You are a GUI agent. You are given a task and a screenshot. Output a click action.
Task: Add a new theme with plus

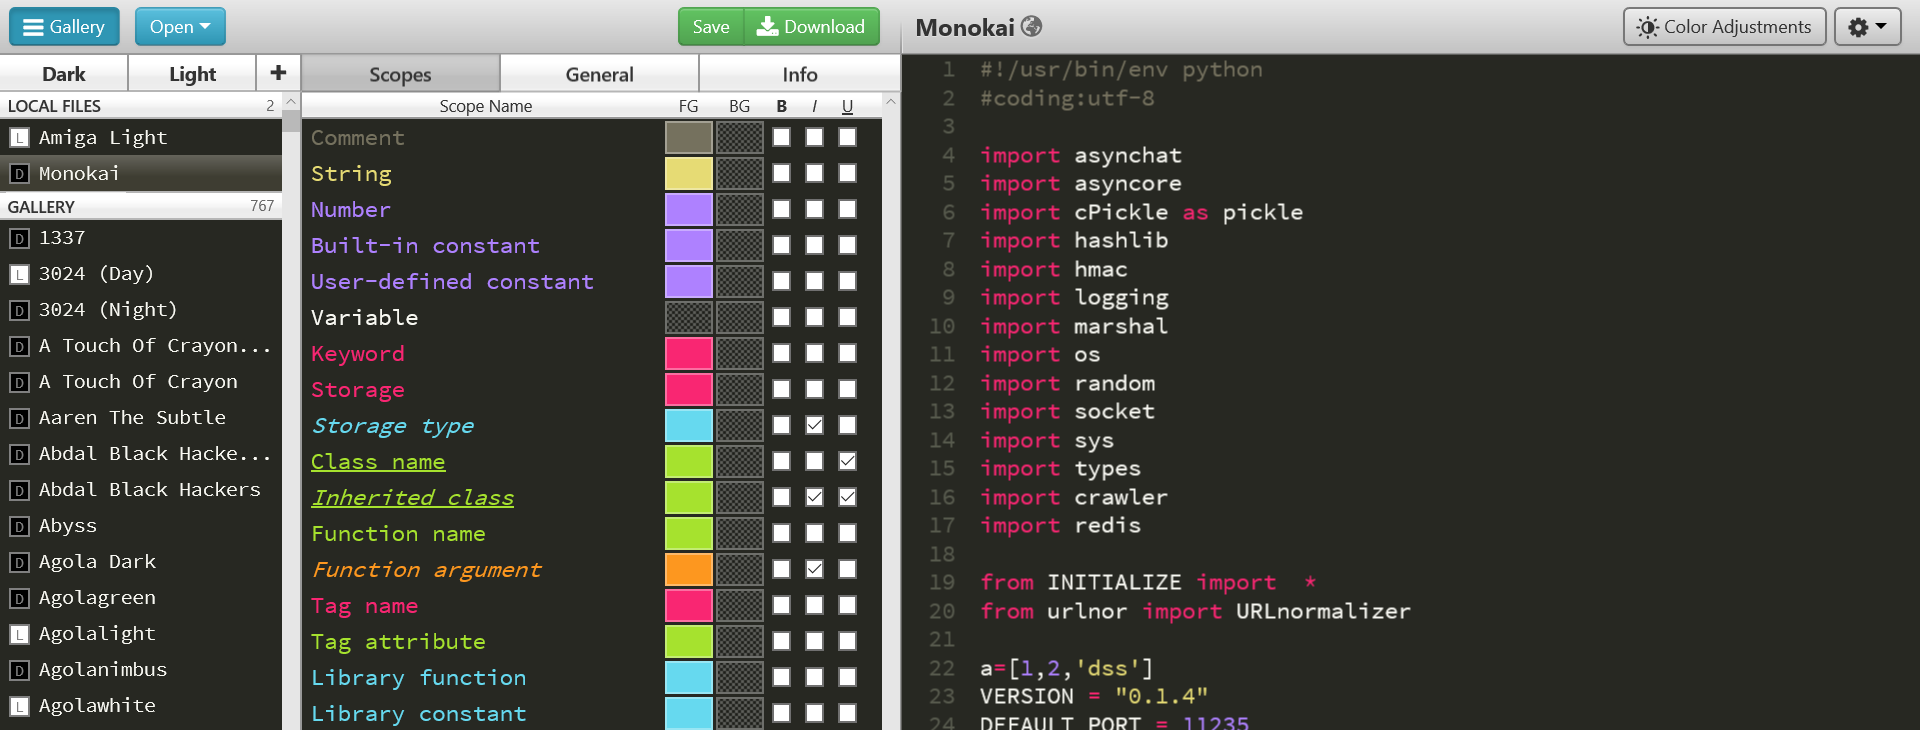pyautogui.click(x=278, y=73)
